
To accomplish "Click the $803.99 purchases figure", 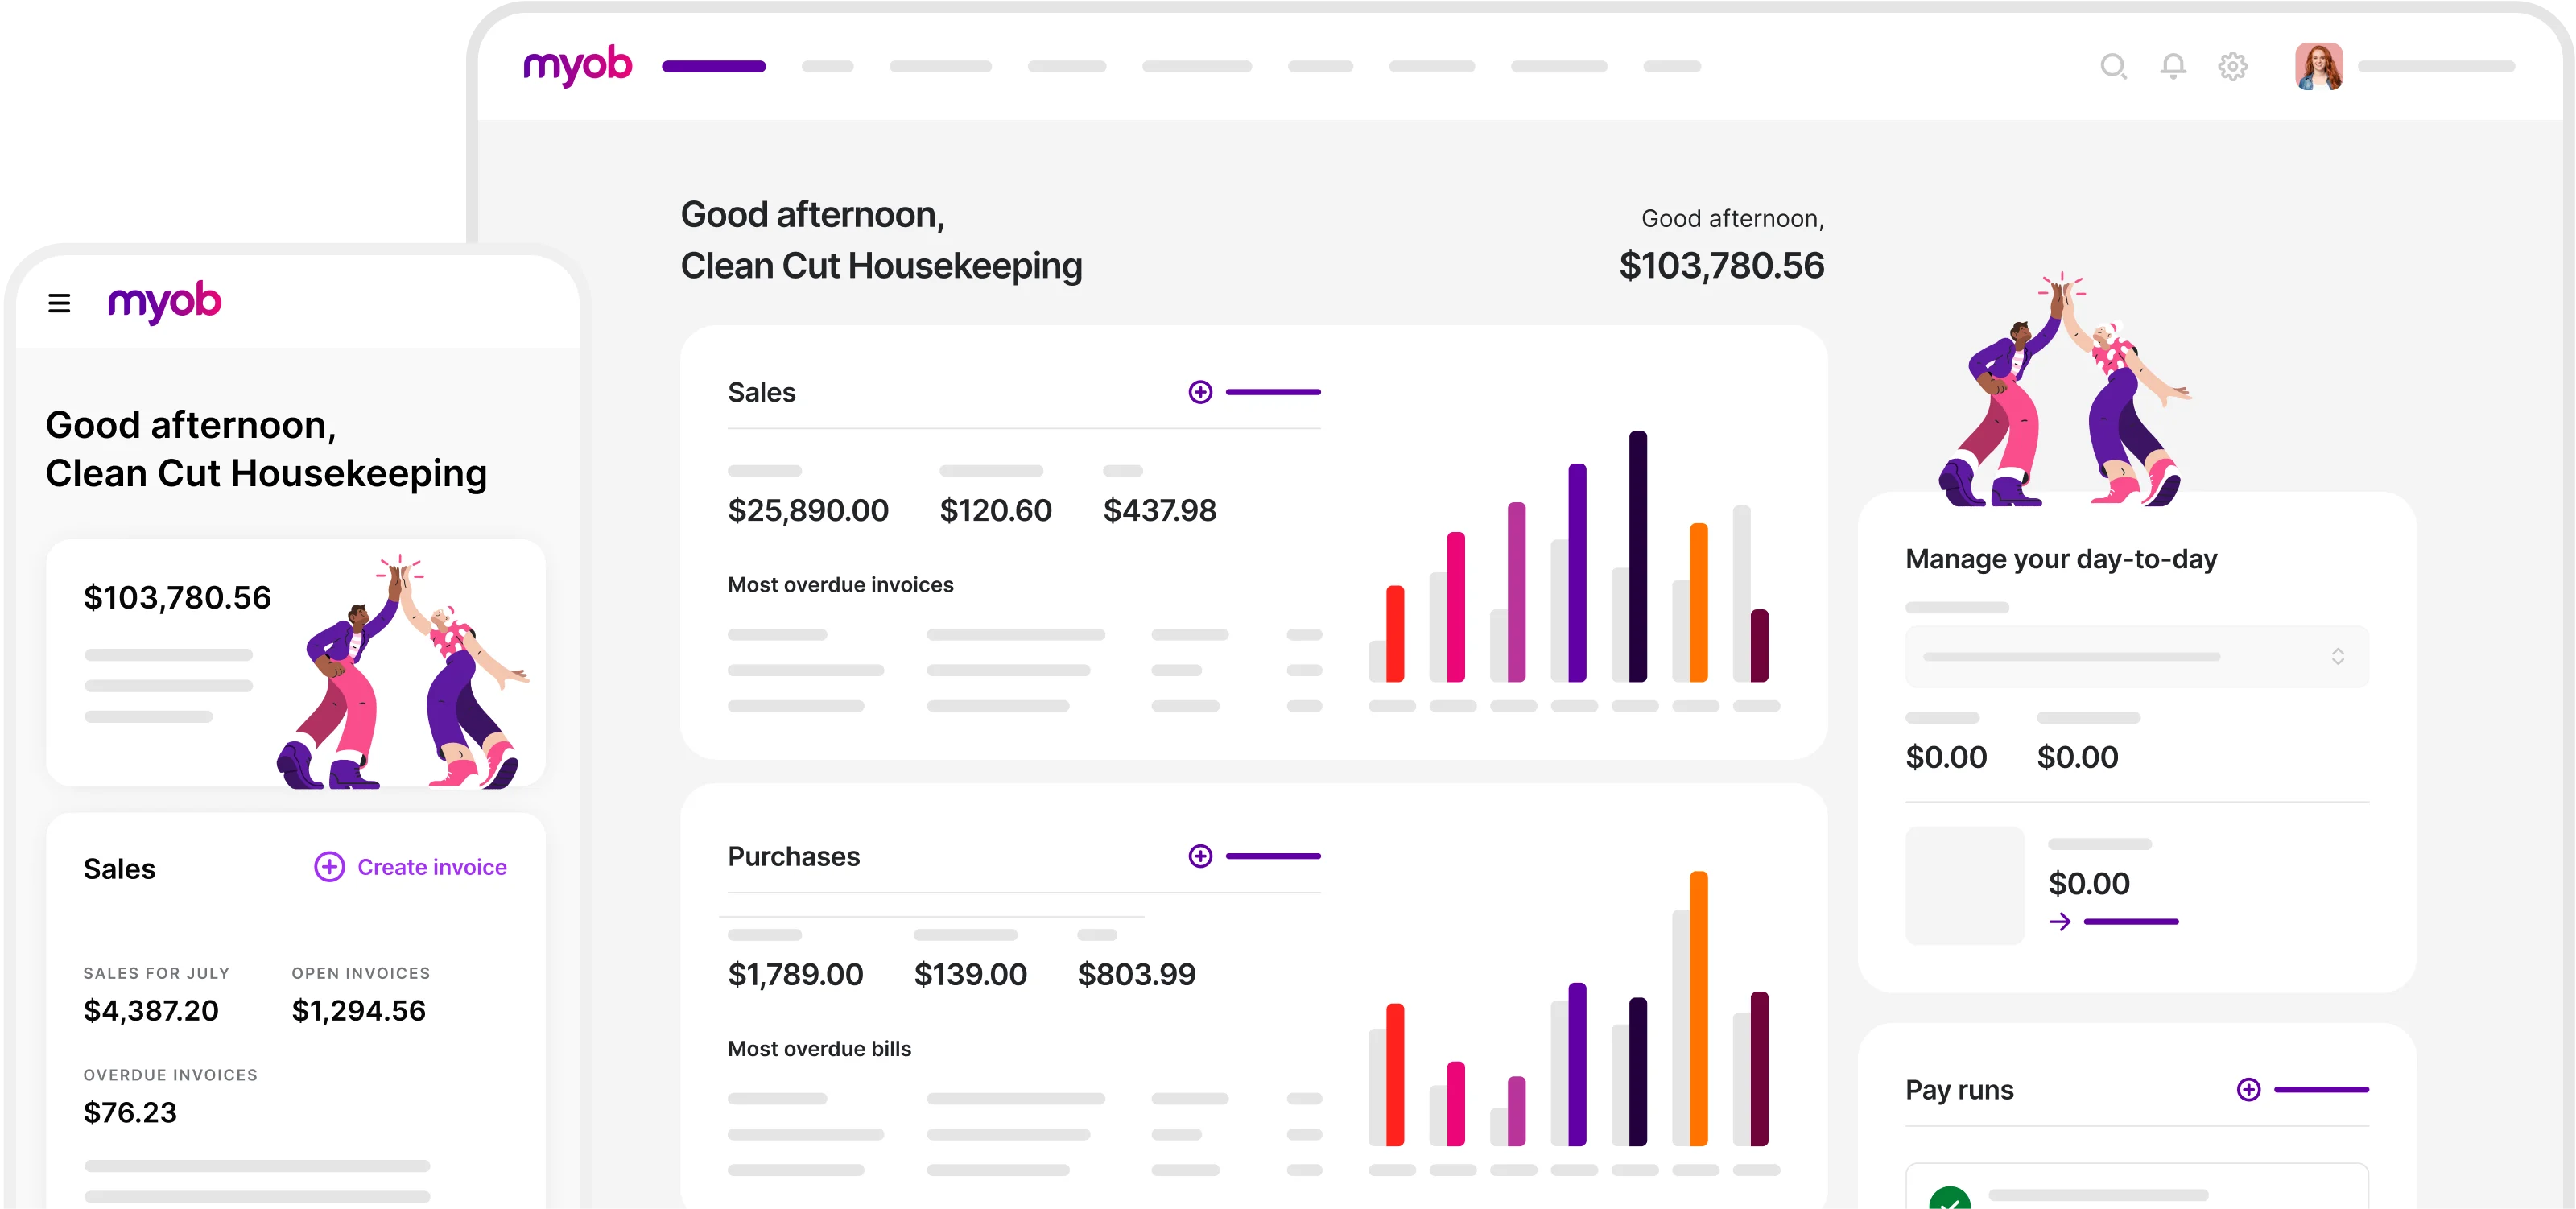I will click(1136, 974).
